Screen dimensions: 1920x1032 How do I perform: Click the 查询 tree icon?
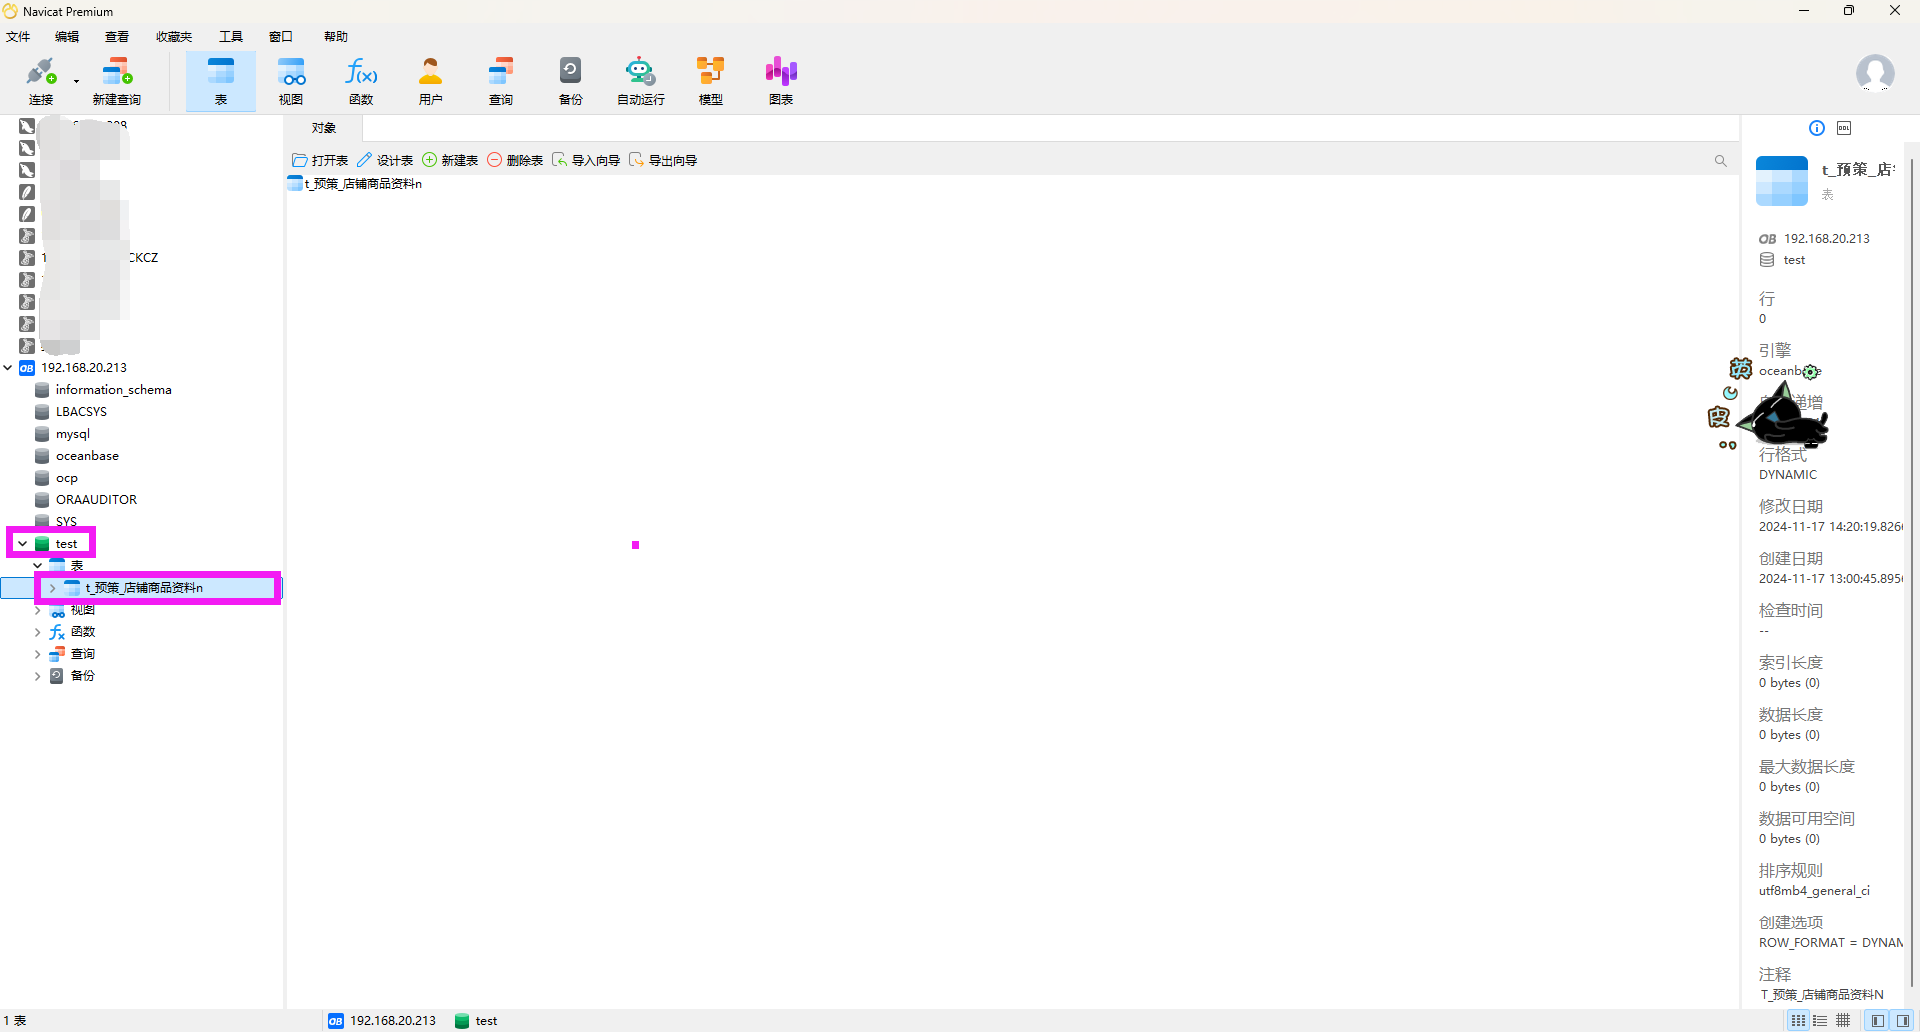click(x=57, y=654)
